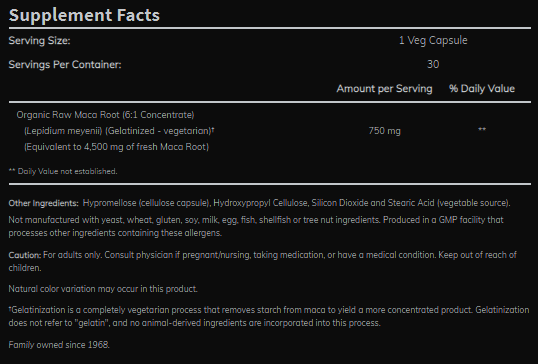Select the Hypromellose cellulose capsule text
Viewport: 538px width, 364px height.
click(x=146, y=203)
